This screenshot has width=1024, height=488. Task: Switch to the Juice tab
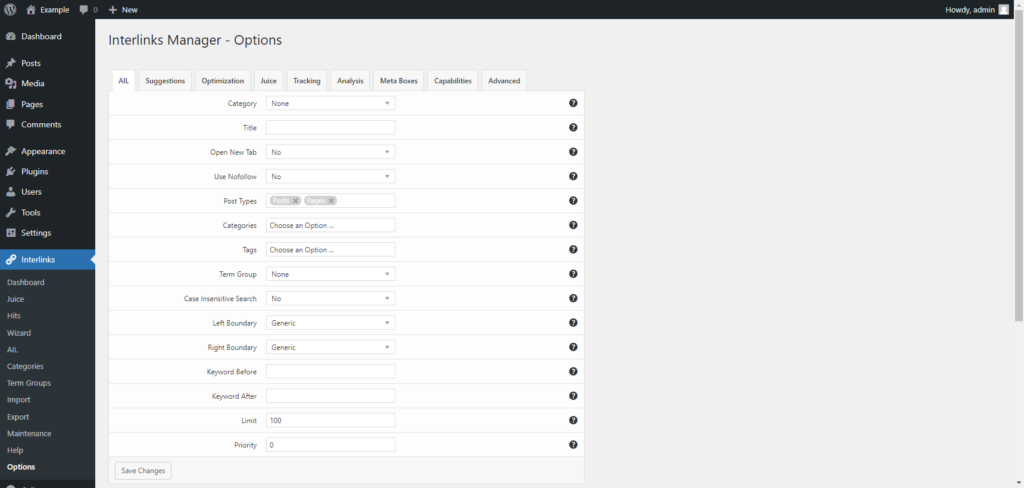(x=268, y=80)
